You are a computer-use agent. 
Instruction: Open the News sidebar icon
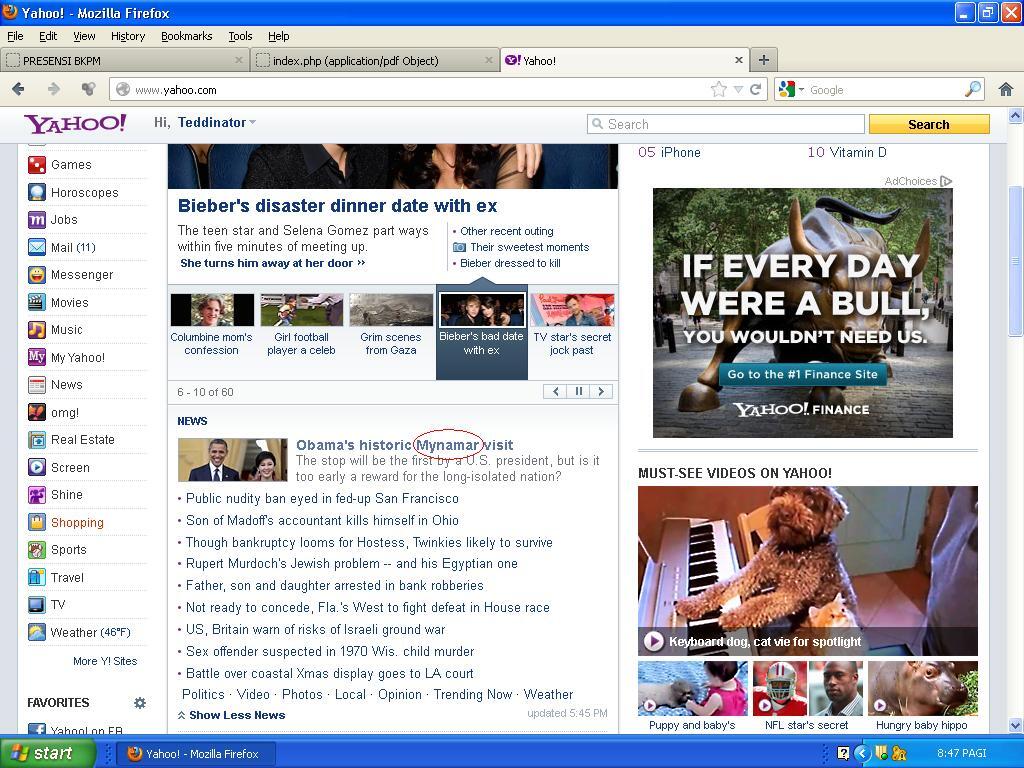(x=37, y=385)
